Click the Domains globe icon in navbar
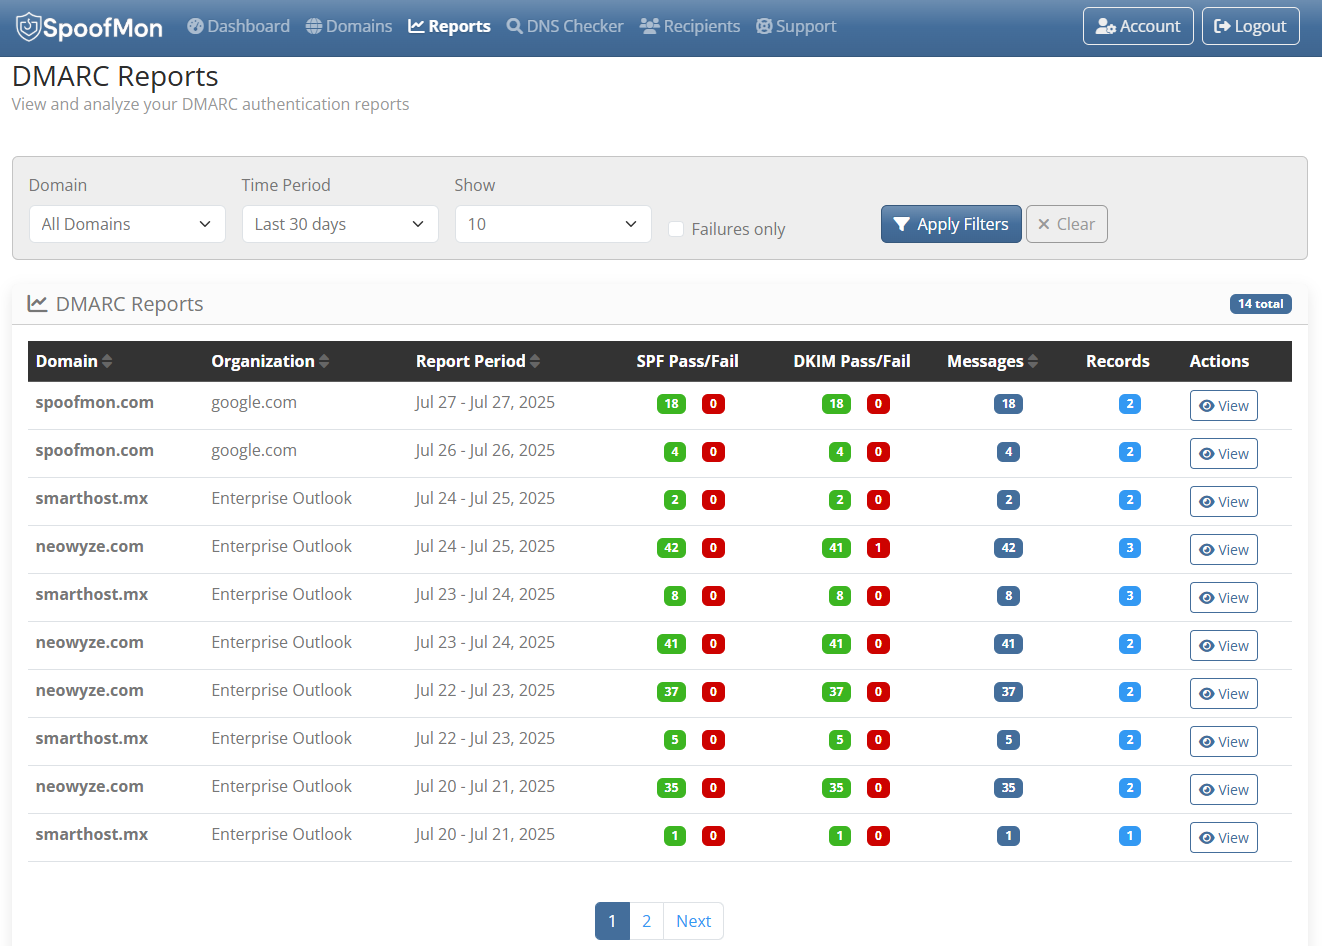 (315, 26)
